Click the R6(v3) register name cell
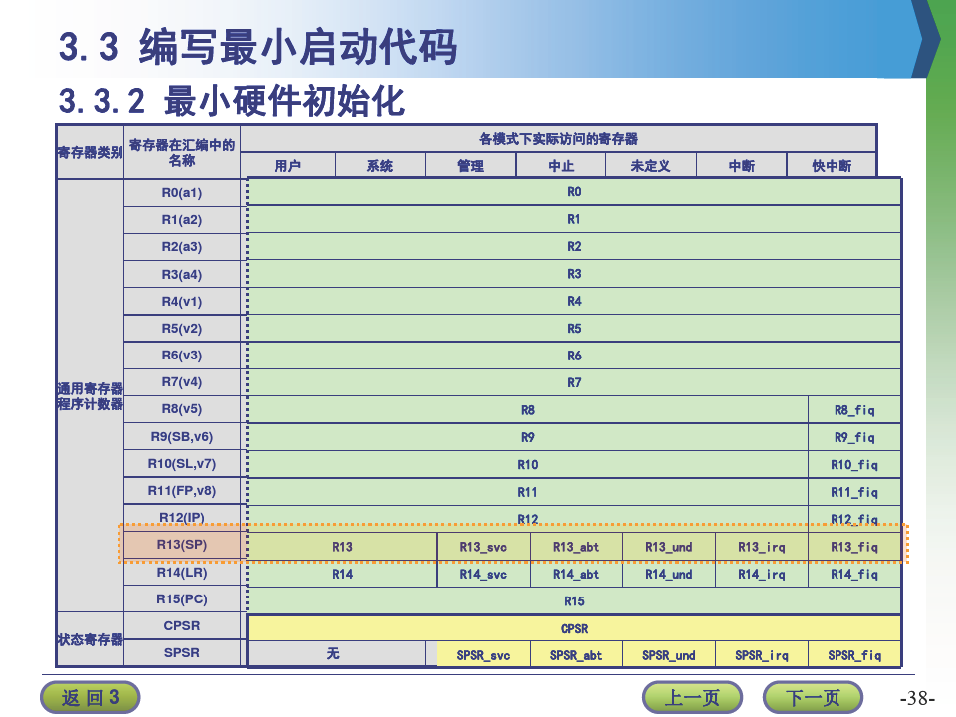The image size is (956, 717). 182,355
